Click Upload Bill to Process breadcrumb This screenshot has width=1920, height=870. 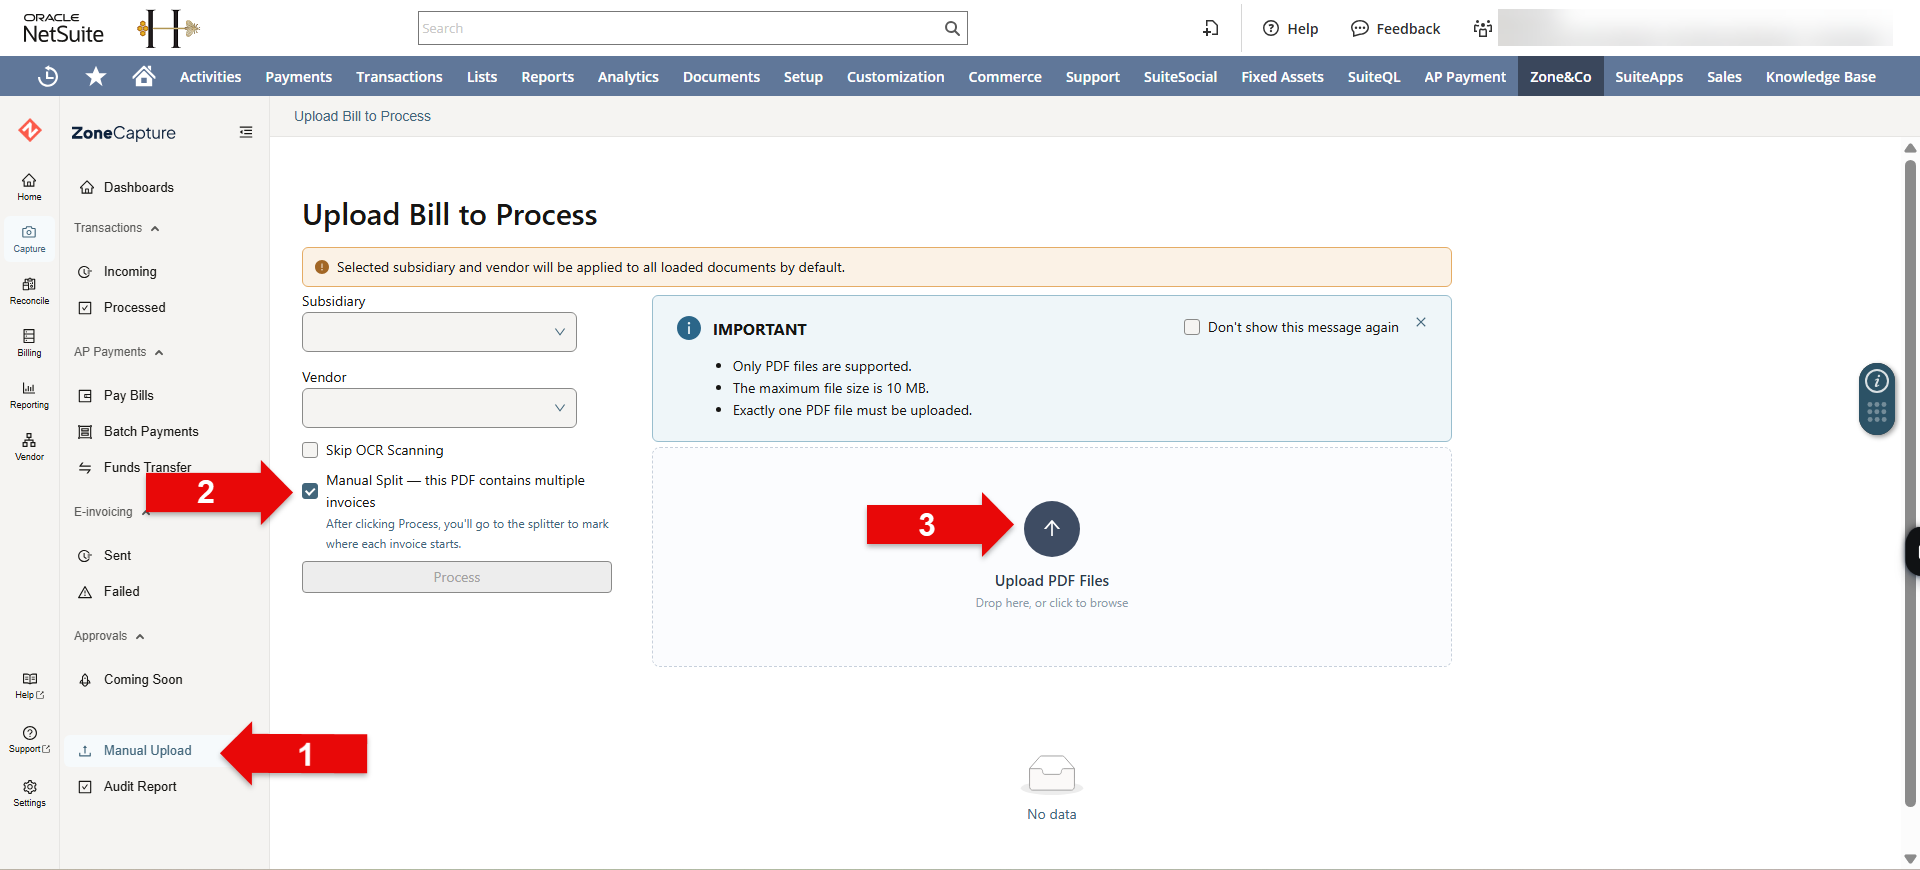click(x=362, y=116)
